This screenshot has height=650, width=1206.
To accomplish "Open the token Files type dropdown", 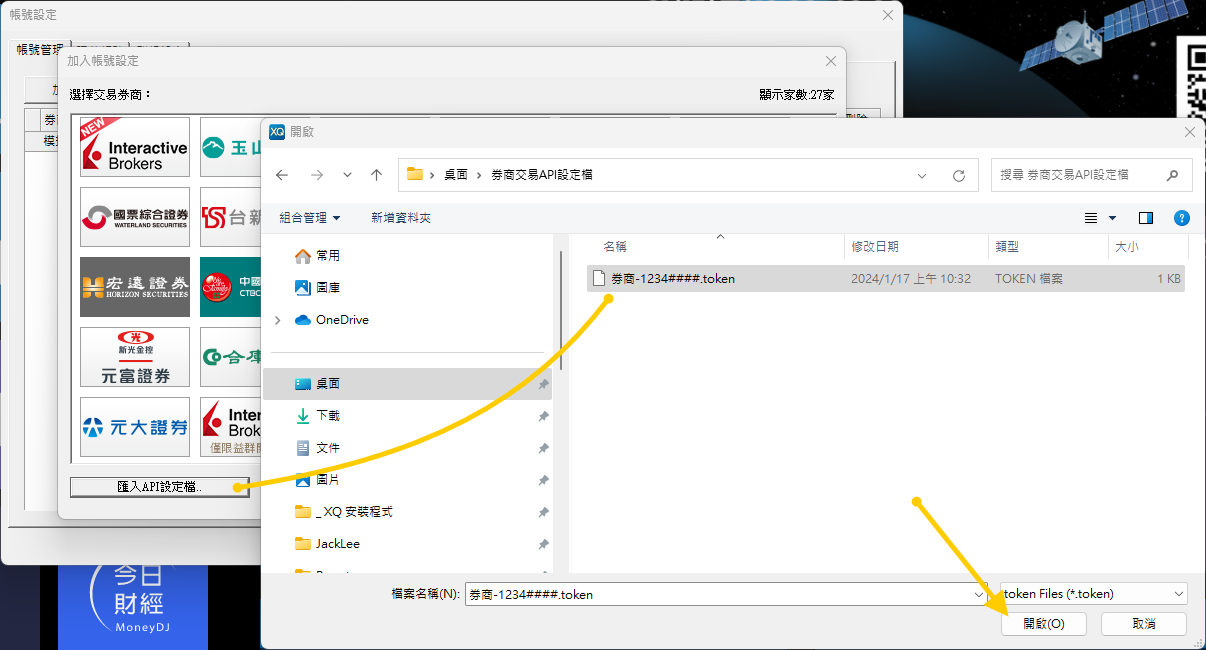I will (1094, 594).
